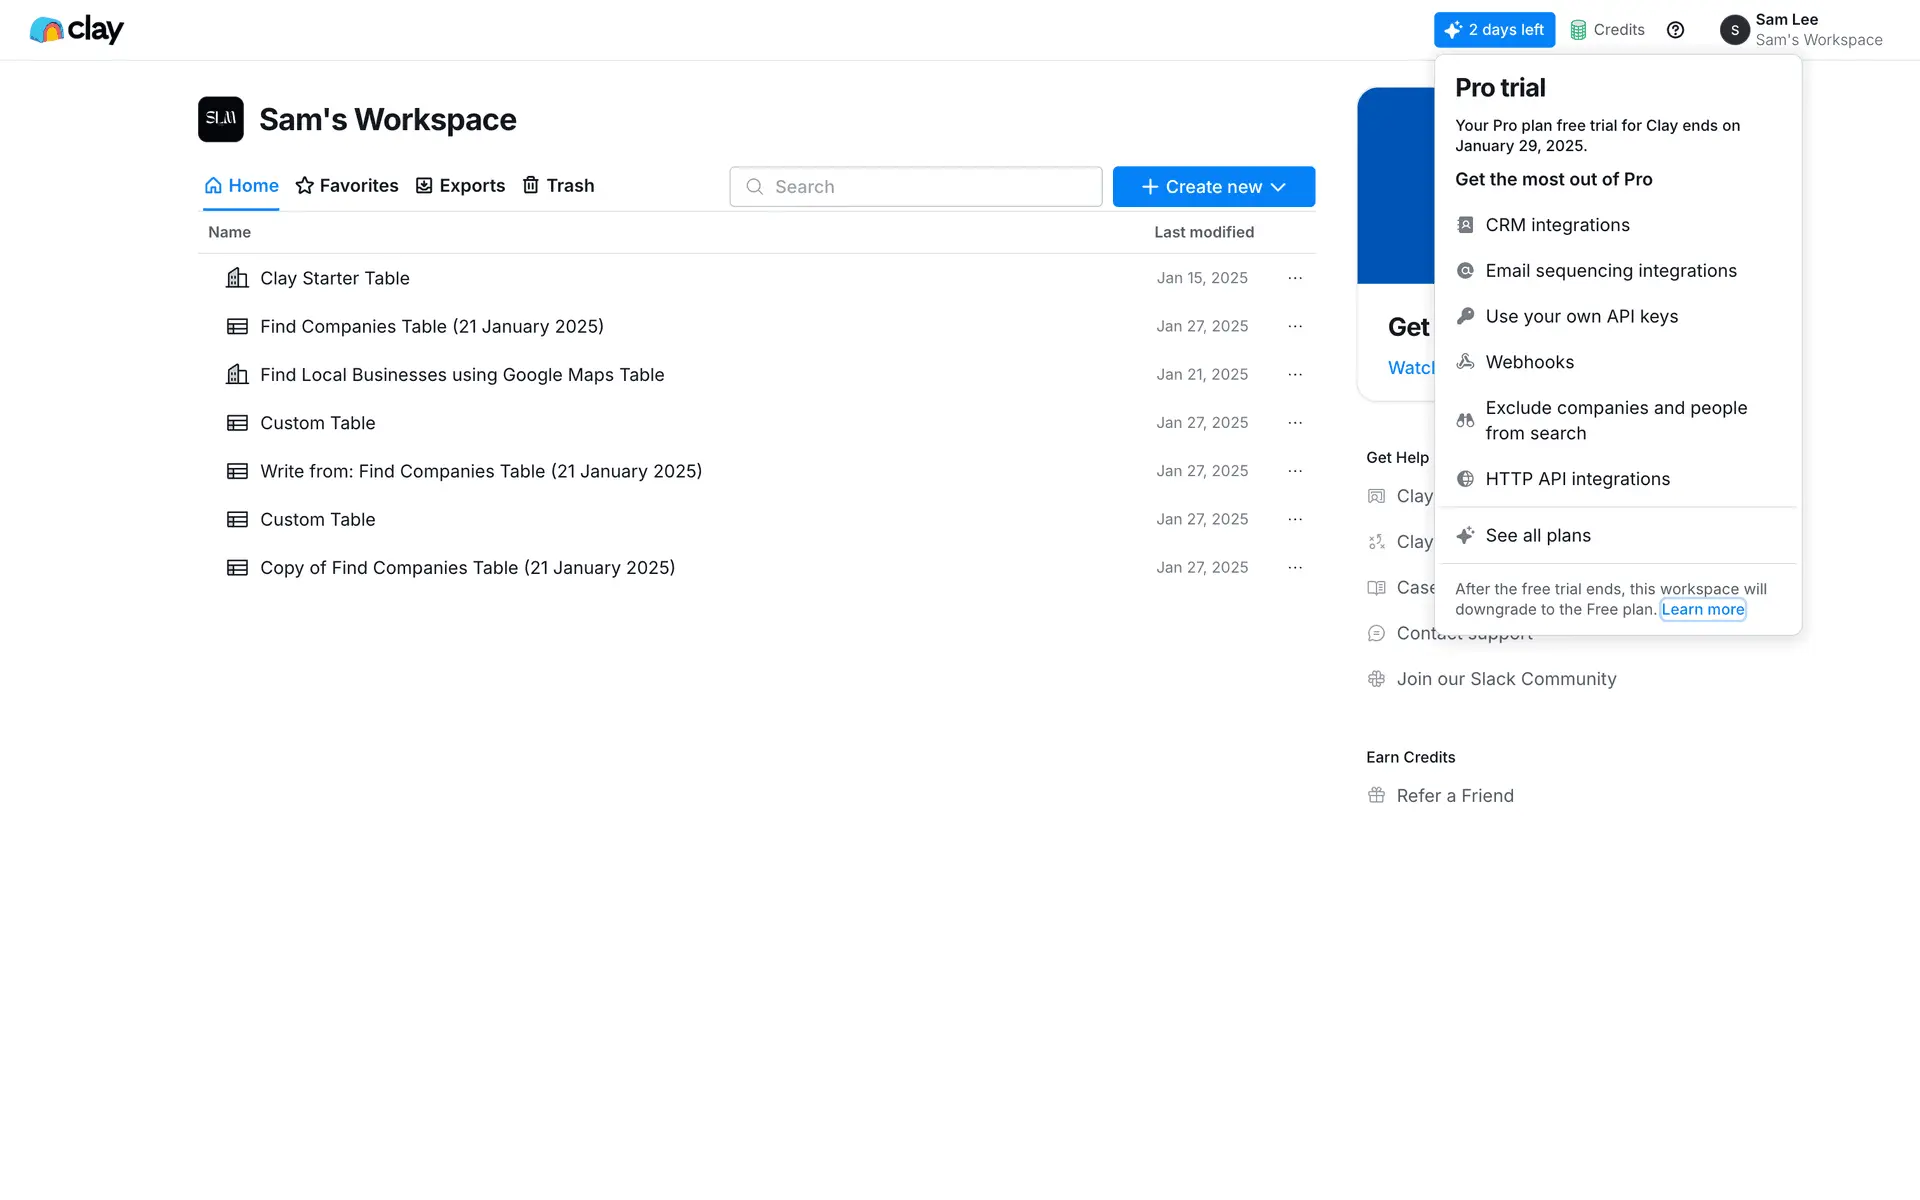
Task: Switch to the Exports tab
Action: click(460, 186)
